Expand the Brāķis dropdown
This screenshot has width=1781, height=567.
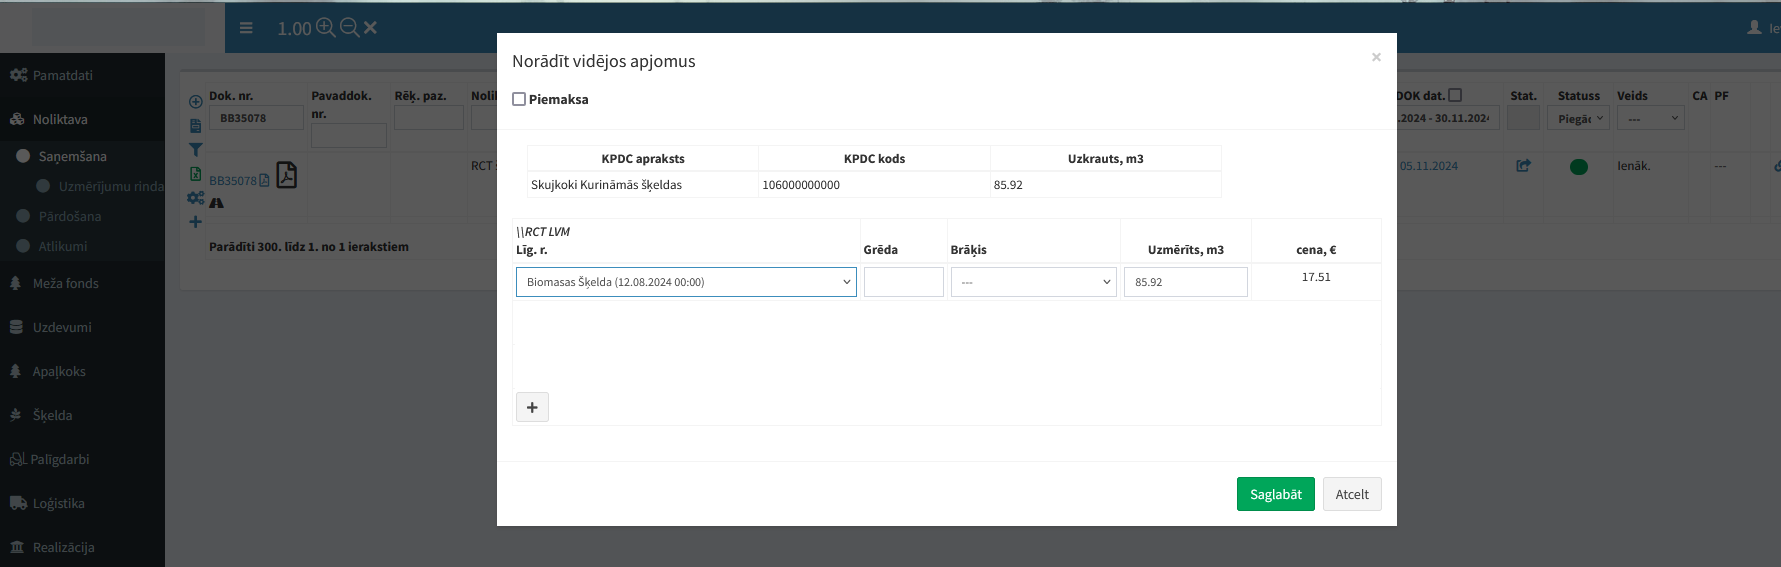(1033, 282)
